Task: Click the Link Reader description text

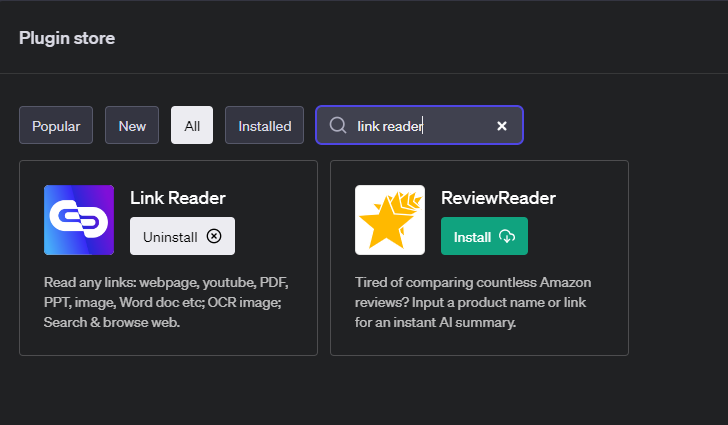Action: (166, 302)
